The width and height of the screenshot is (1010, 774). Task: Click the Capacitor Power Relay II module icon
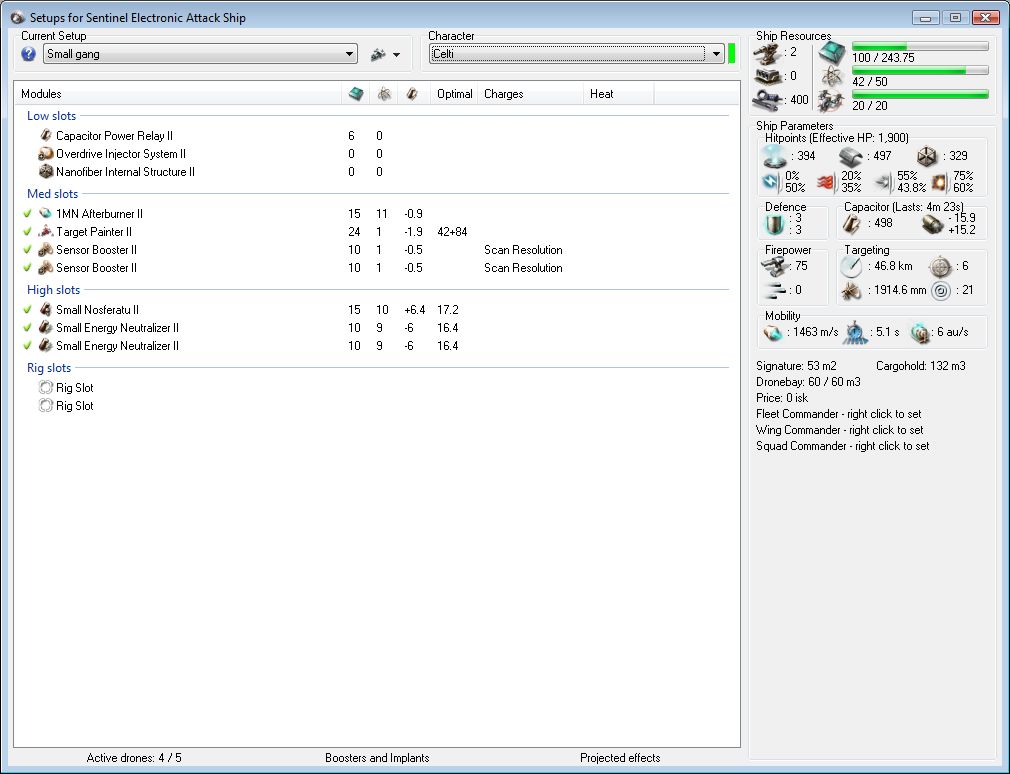click(x=45, y=136)
